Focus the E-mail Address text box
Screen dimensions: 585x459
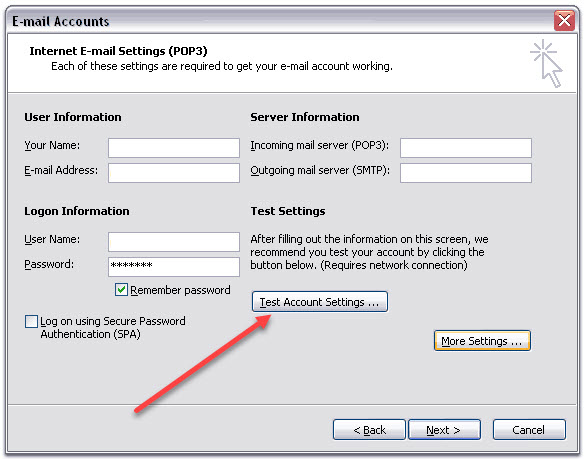tap(173, 173)
